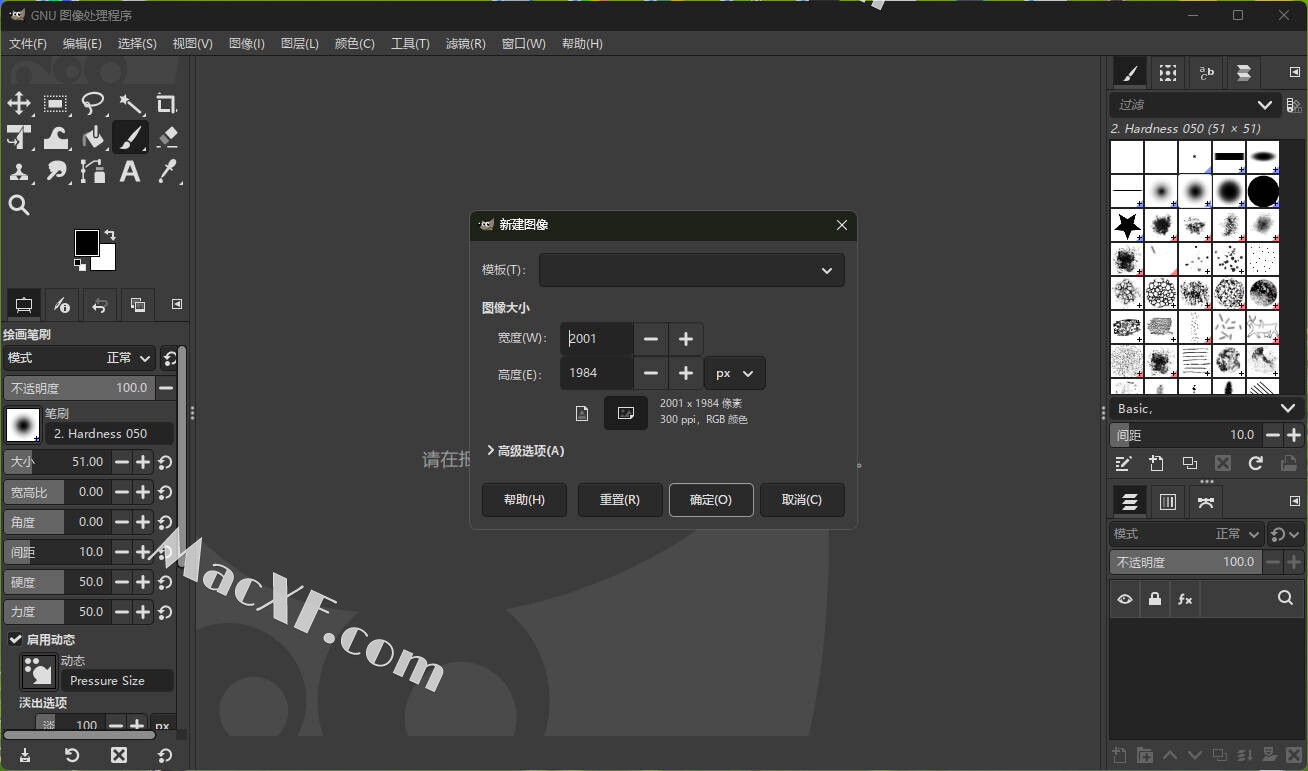The width and height of the screenshot is (1308, 771).
Task: Search layers with magnifier icon
Action: click(x=1286, y=598)
